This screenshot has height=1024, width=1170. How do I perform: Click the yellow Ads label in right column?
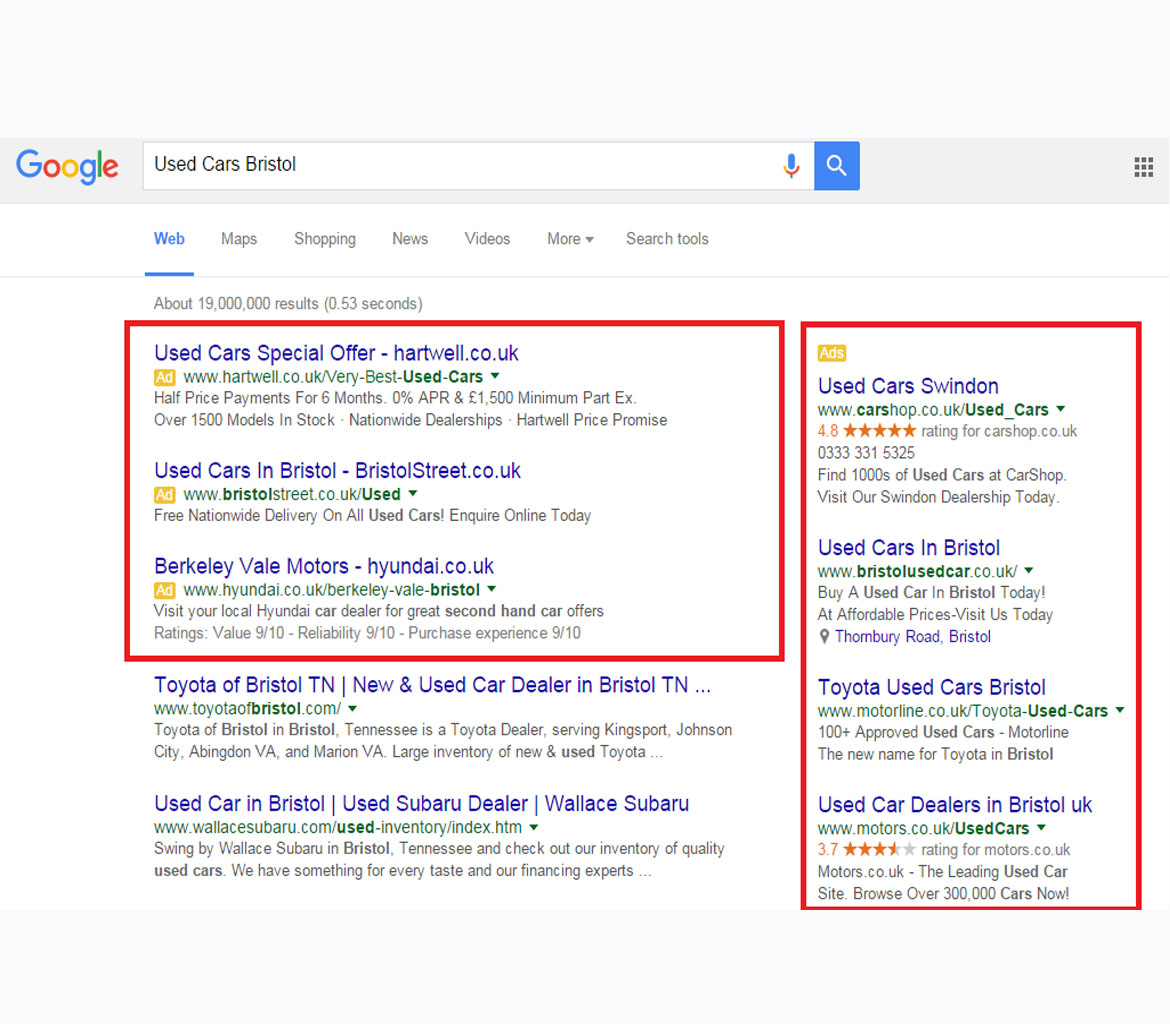[831, 353]
